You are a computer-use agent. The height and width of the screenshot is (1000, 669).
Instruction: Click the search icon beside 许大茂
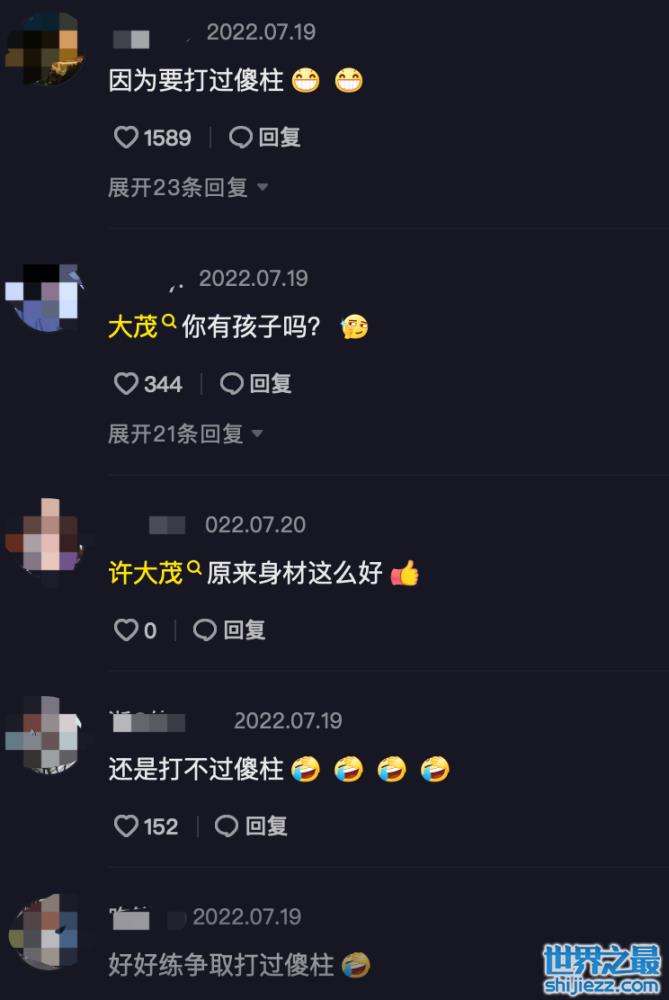pos(194,567)
